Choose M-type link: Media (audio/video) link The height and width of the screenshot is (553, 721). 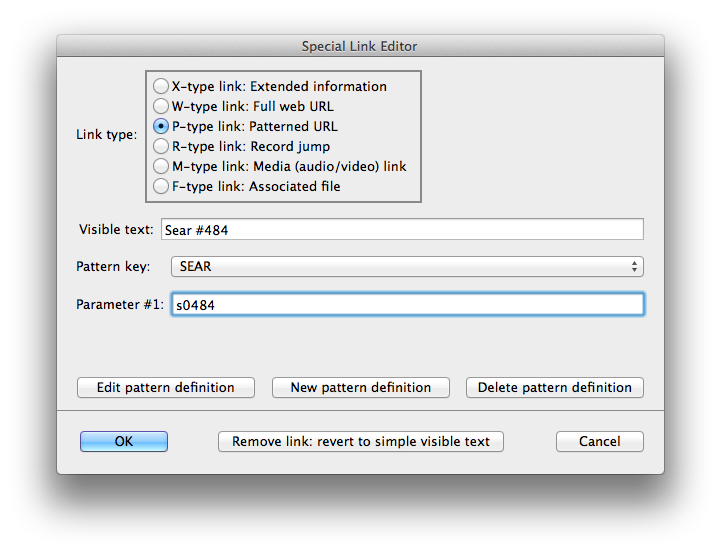tap(161, 167)
